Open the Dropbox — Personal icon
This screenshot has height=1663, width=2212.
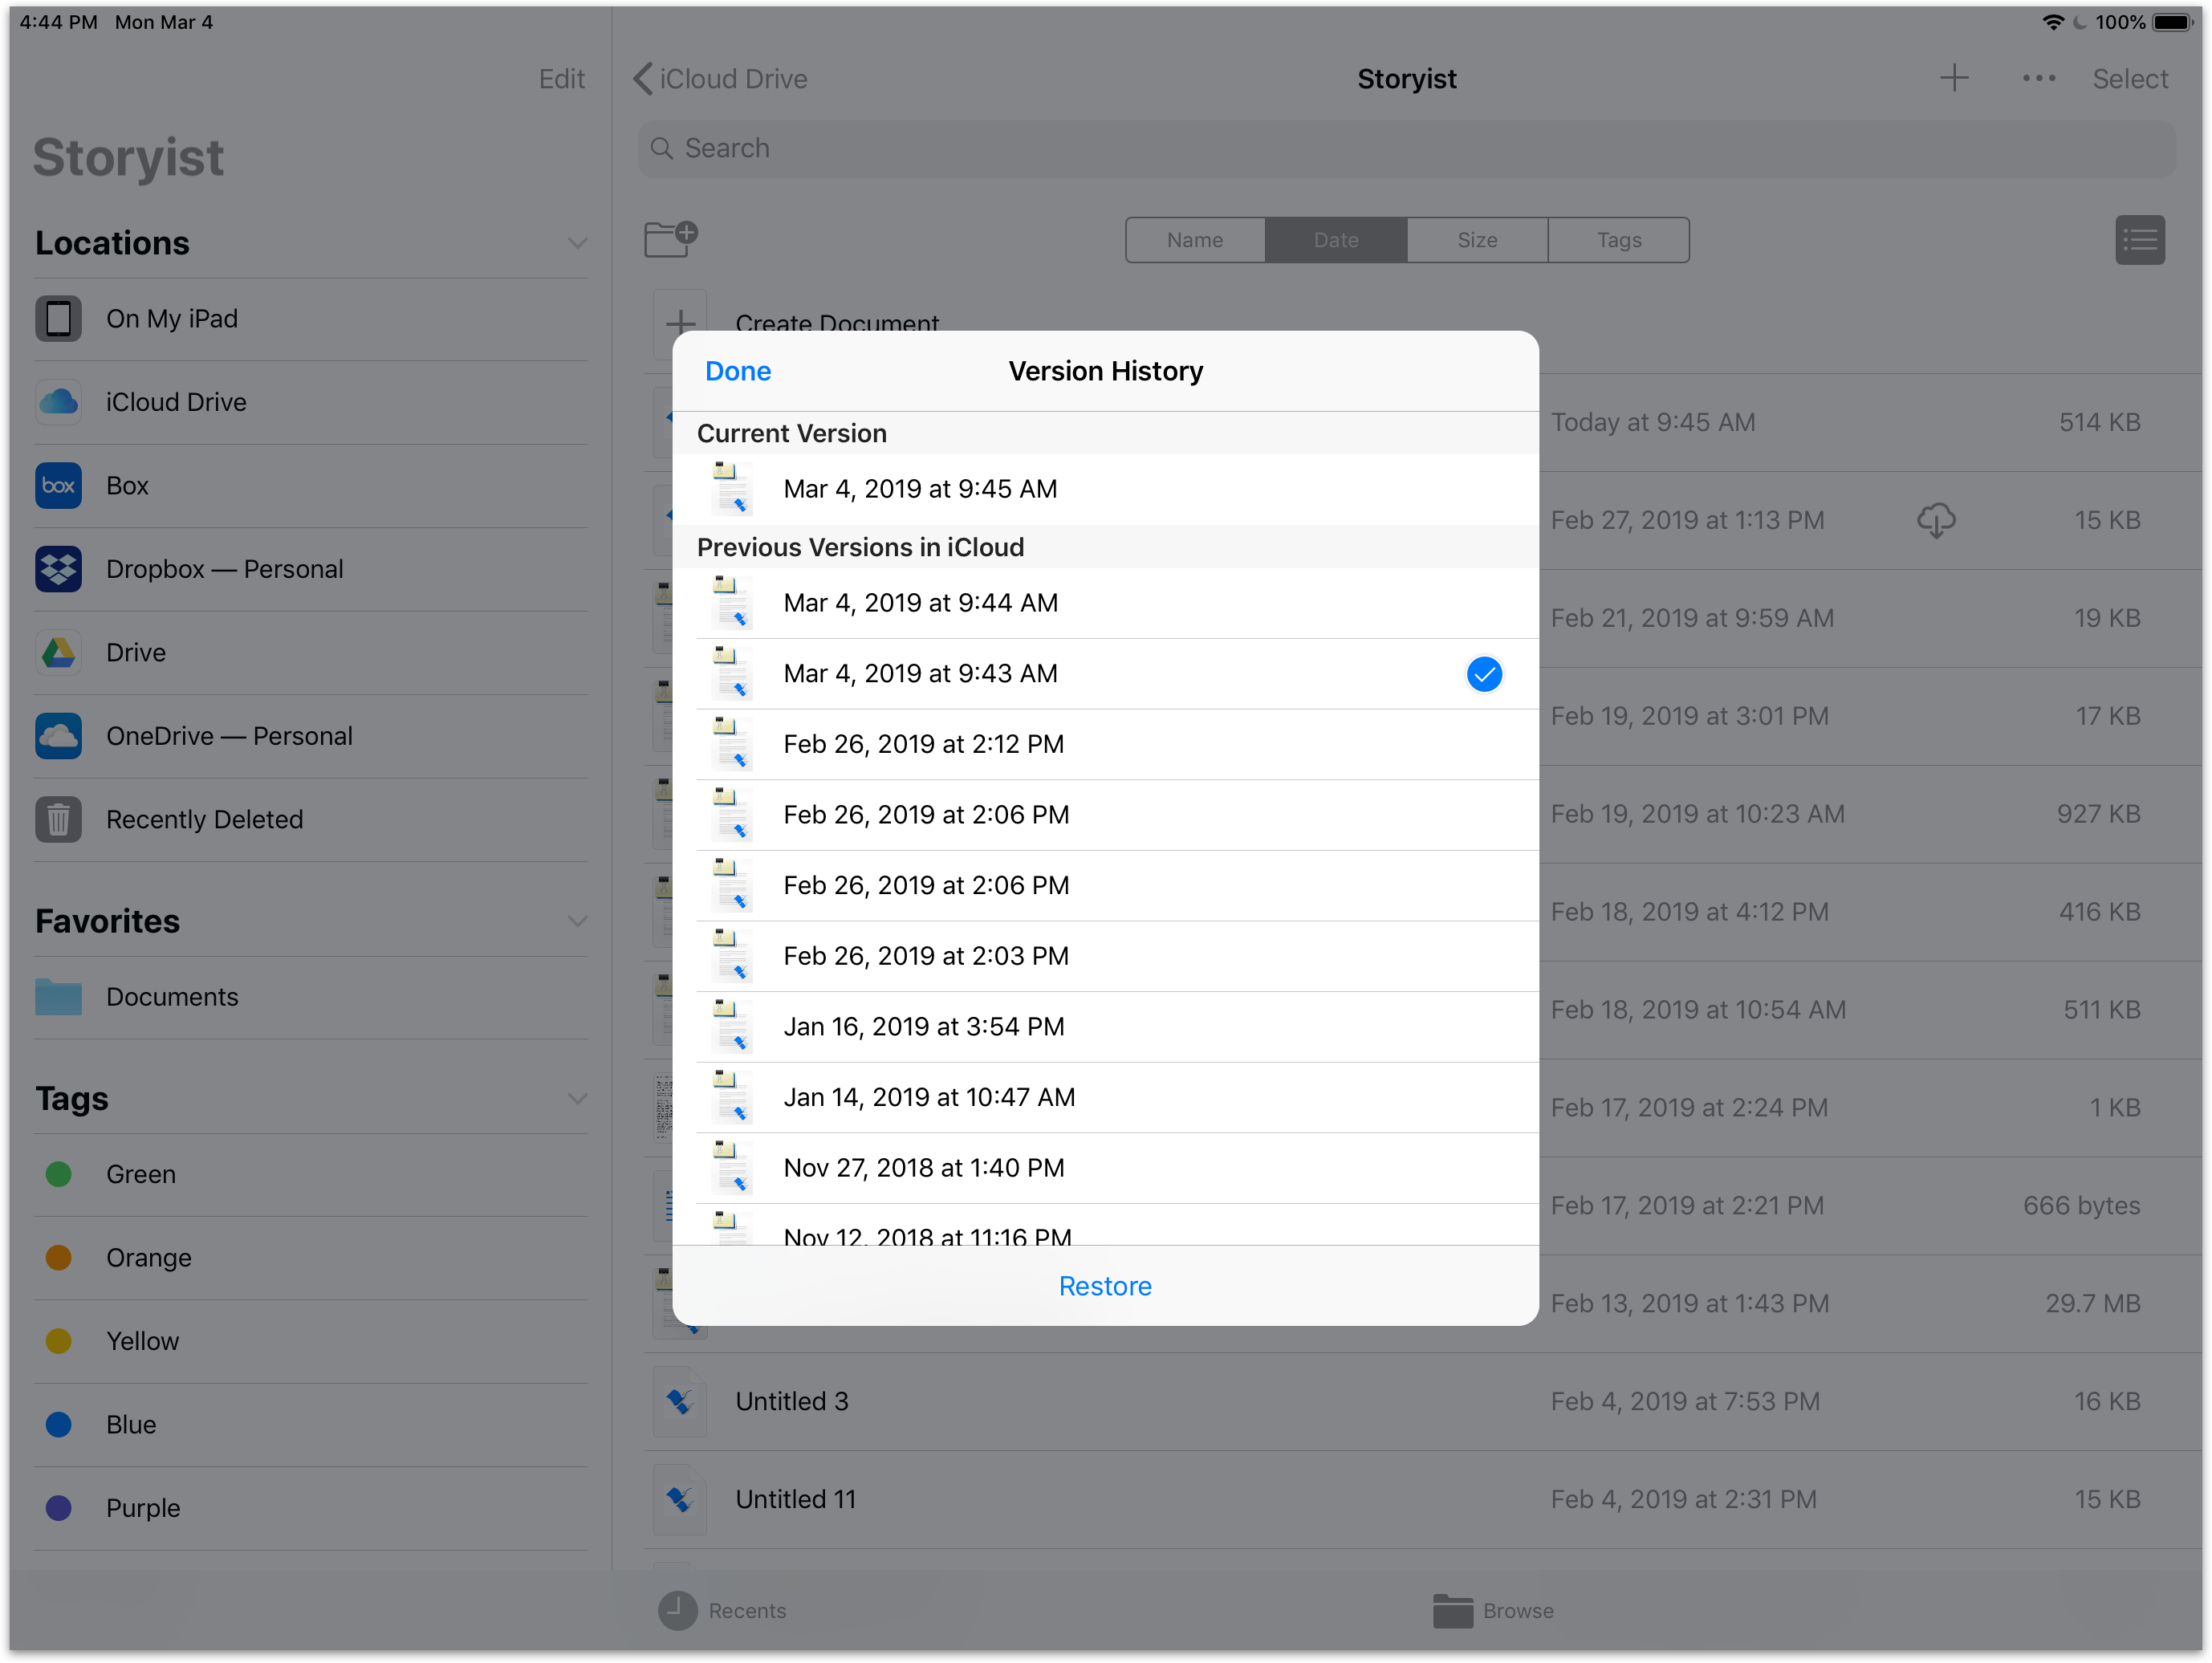click(x=58, y=569)
